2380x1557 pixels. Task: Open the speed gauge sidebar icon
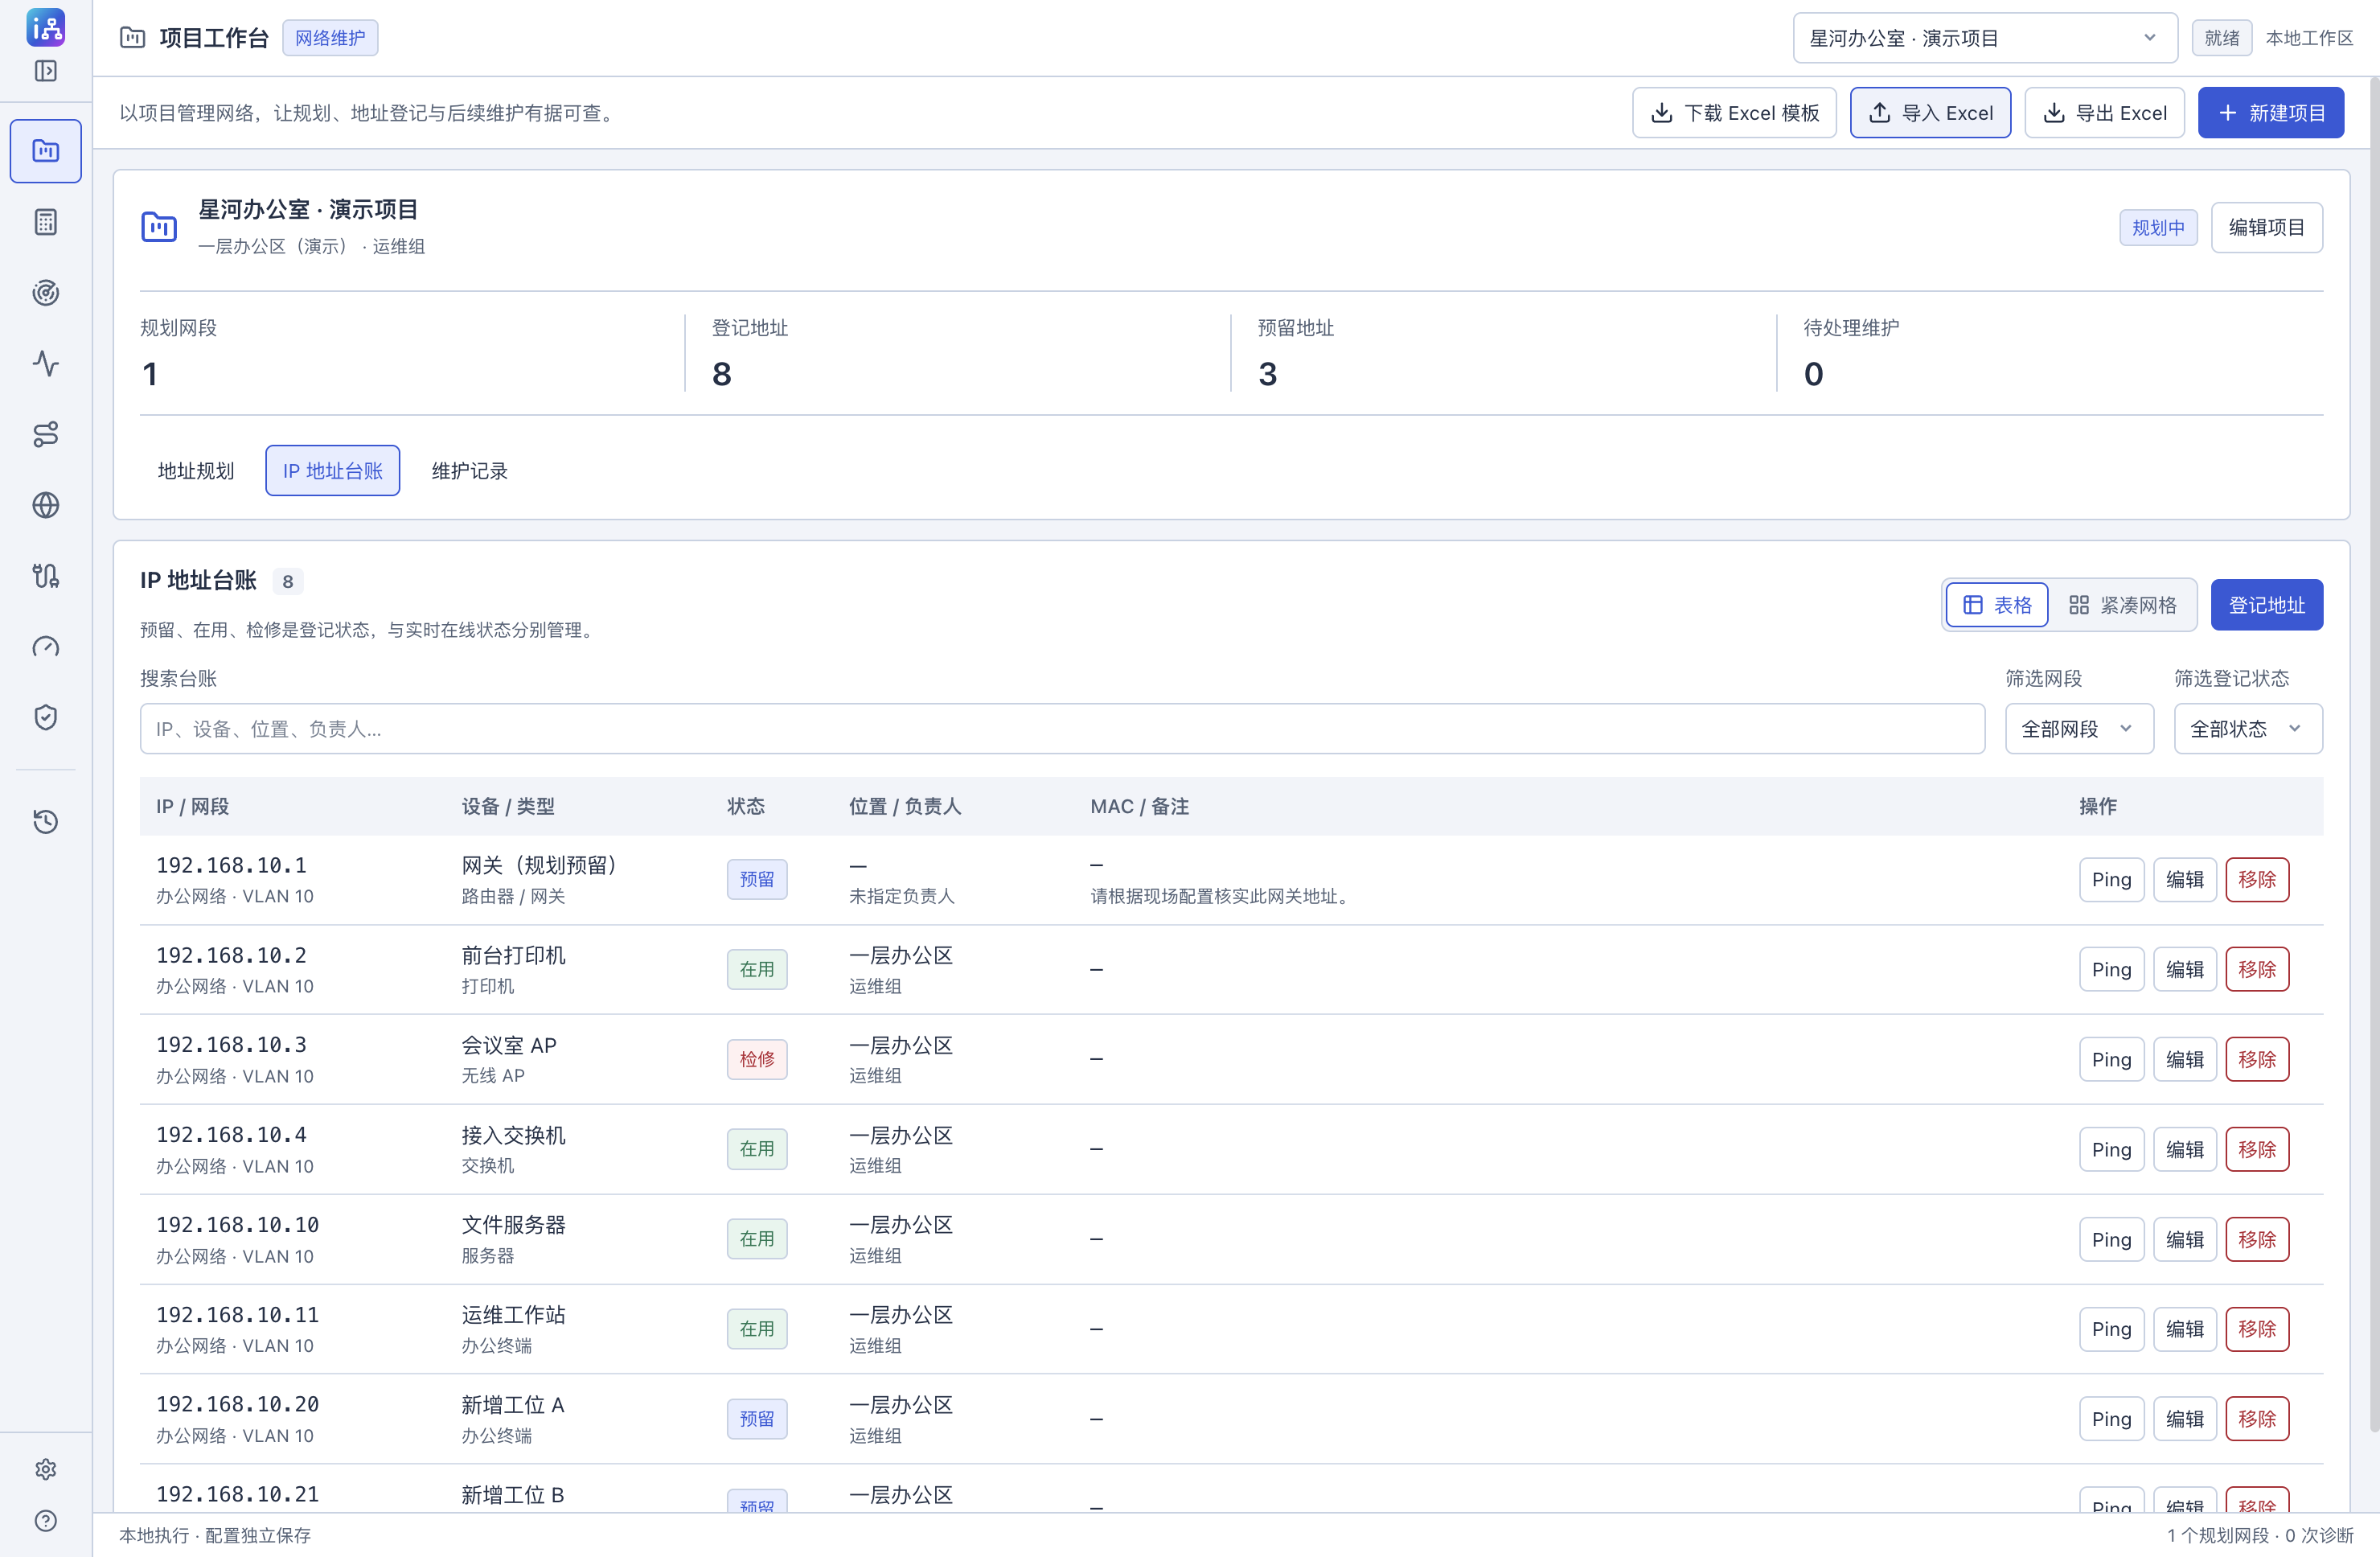(x=46, y=647)
